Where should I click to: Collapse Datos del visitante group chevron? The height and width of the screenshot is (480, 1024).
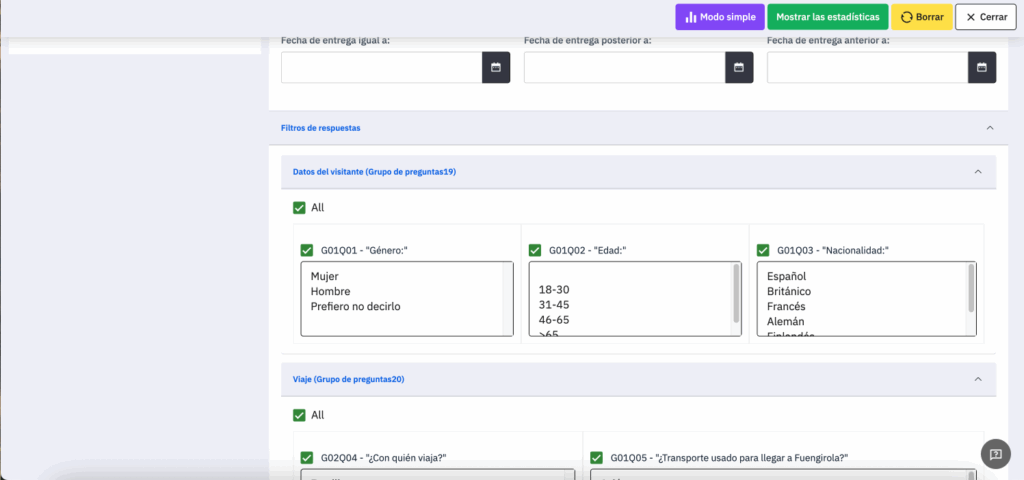click(x=978, y=172)
